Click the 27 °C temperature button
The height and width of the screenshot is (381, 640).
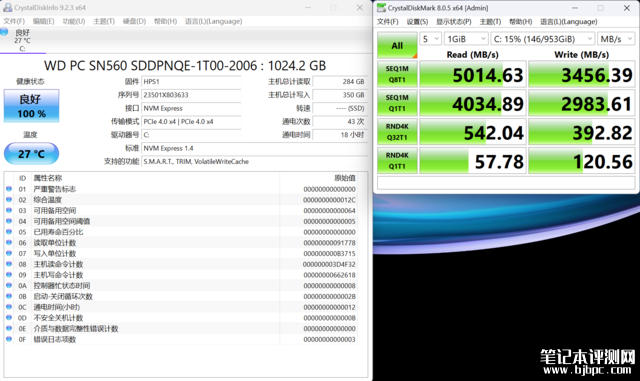tap(31, 154)
